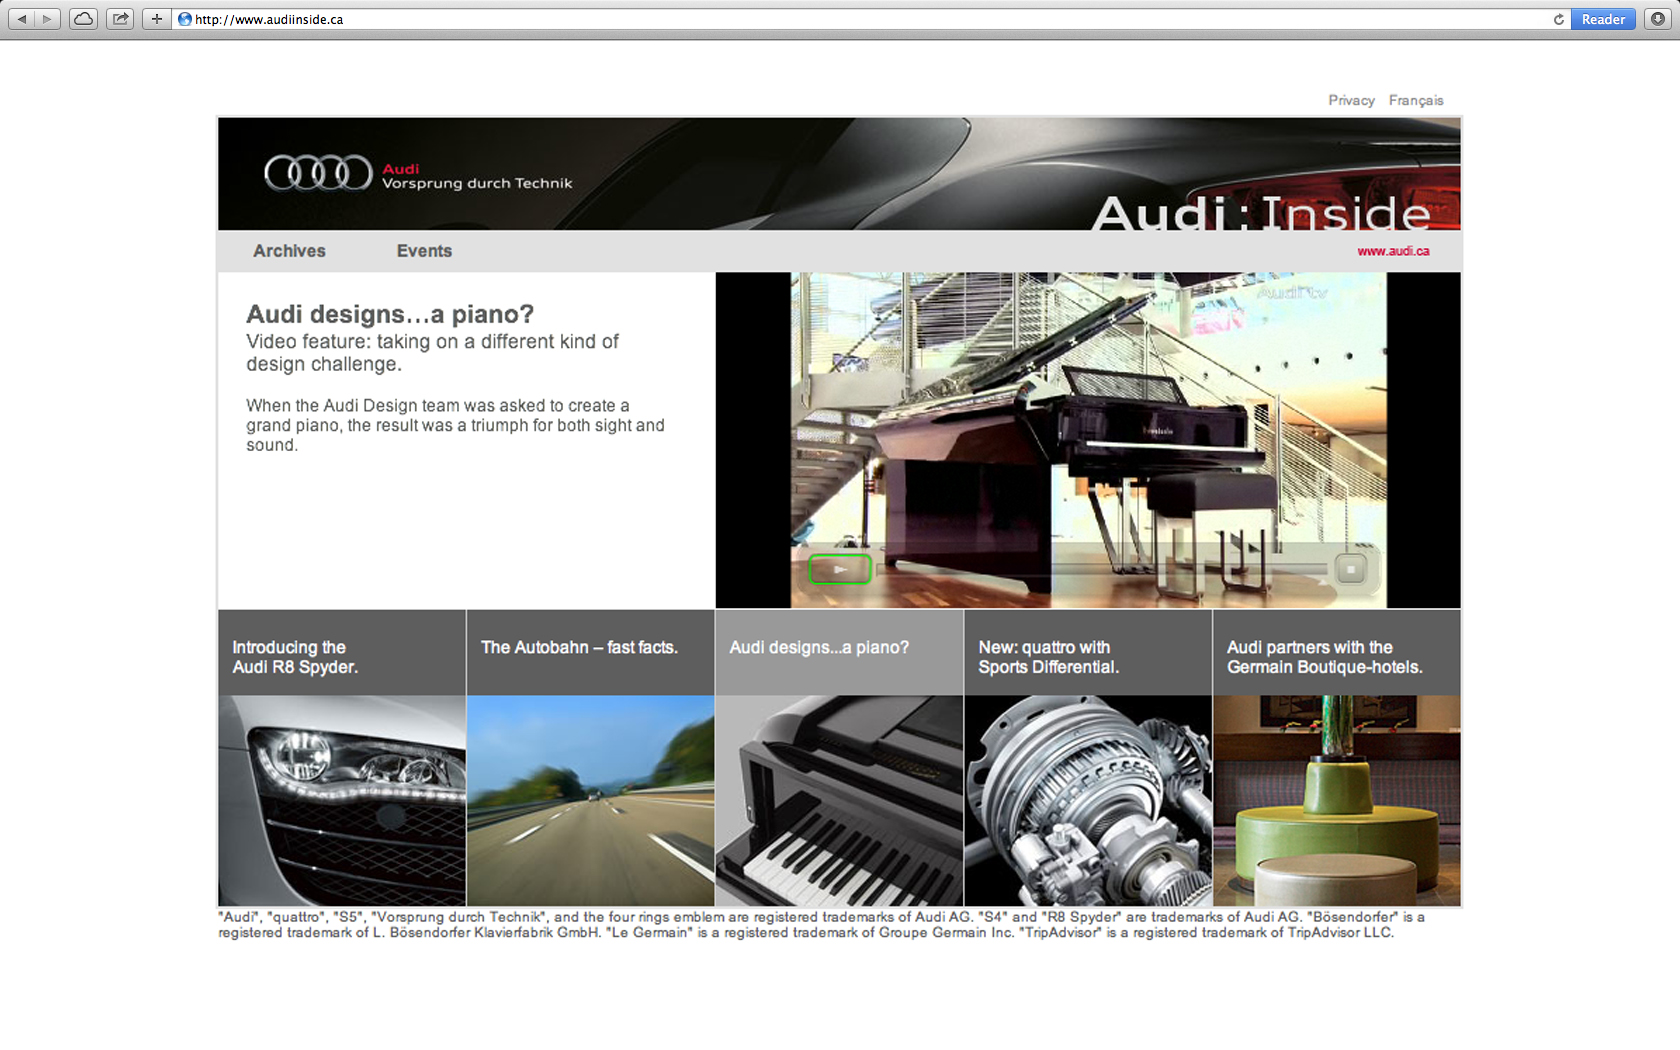Select the Audi R8 Spyder headlight thumbnail

342,800
